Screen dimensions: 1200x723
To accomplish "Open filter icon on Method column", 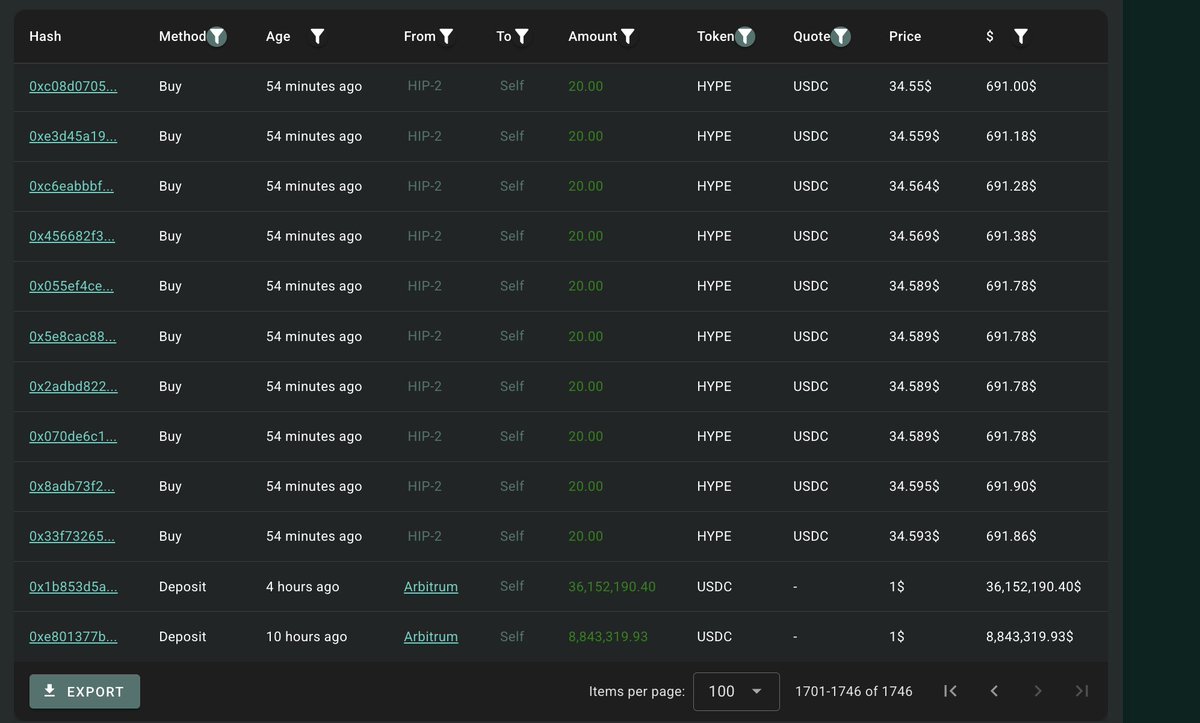I will (217, 36).
